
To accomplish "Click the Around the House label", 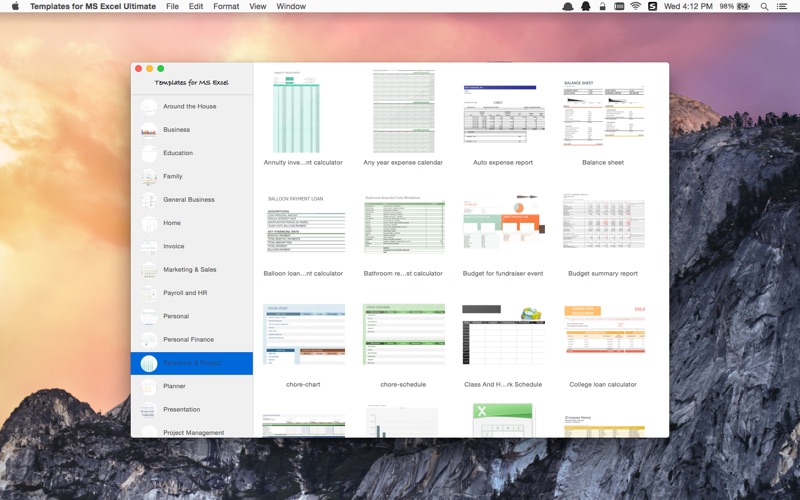I will pyautogui.click(x=190, y=107).
